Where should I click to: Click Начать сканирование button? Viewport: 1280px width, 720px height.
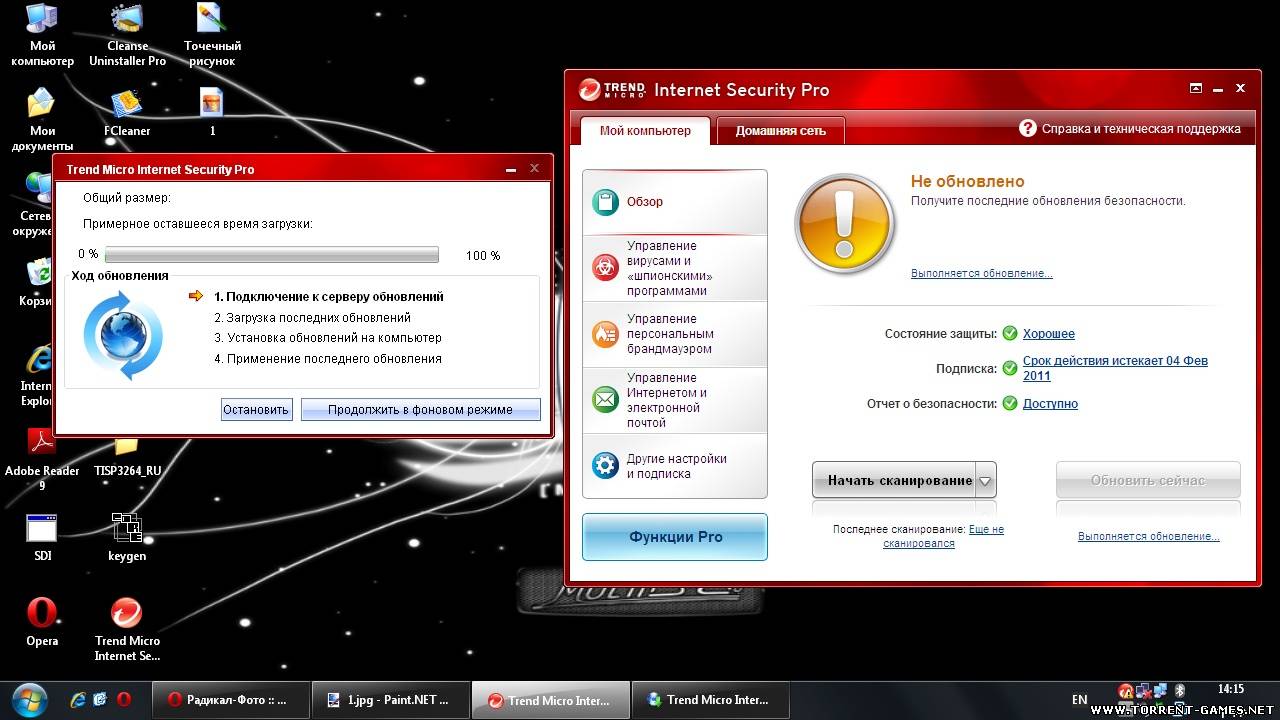click(894, 481)
